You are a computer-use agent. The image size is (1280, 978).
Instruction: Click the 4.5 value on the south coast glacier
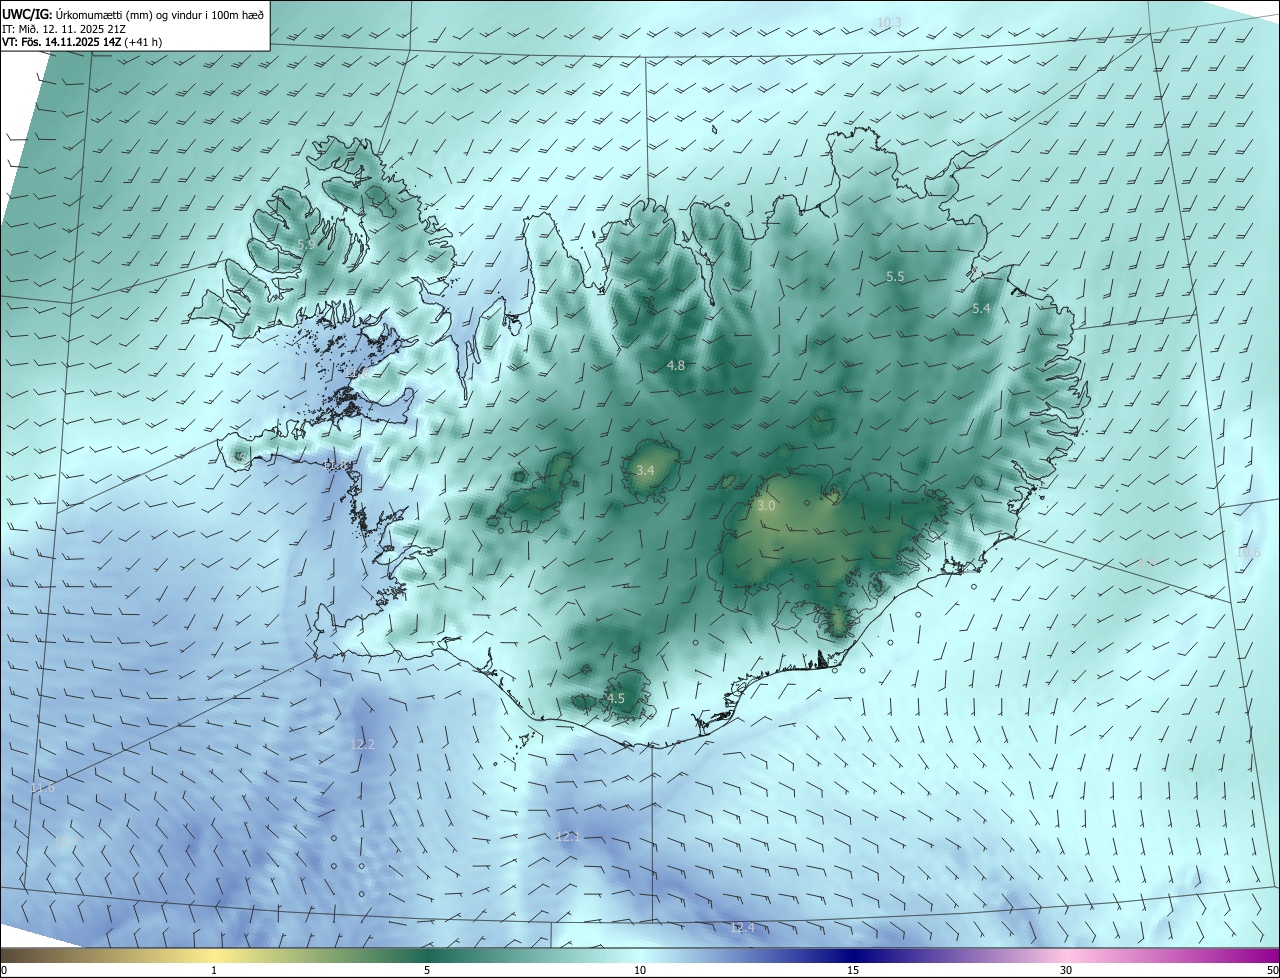(616, 698)
